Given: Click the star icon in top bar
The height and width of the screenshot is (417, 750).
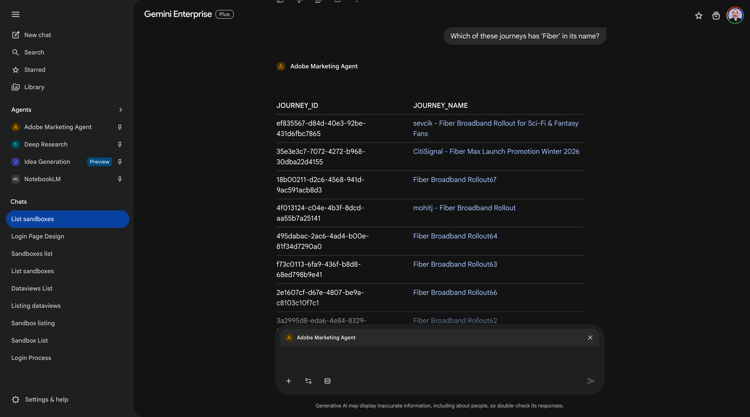Looking at the screenshot, I should pyautogui.click(x=698, y=16).
